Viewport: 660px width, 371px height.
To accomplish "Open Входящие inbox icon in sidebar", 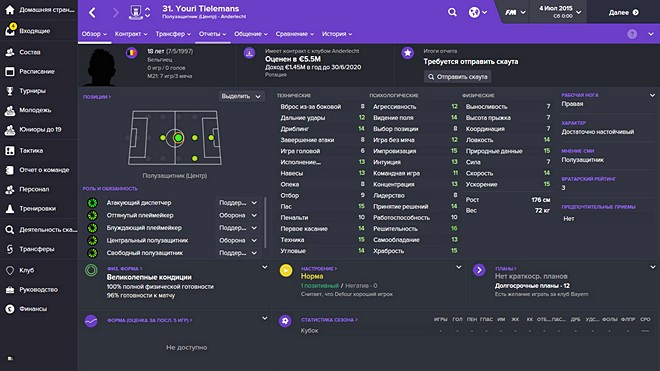I will point(10,30).
